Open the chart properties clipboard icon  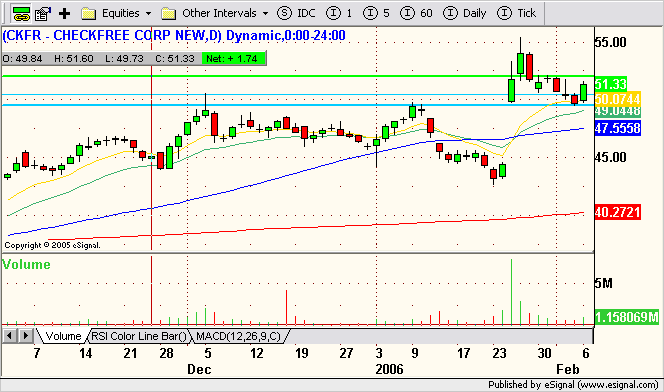pyautogui.click(x=43, y=14)
